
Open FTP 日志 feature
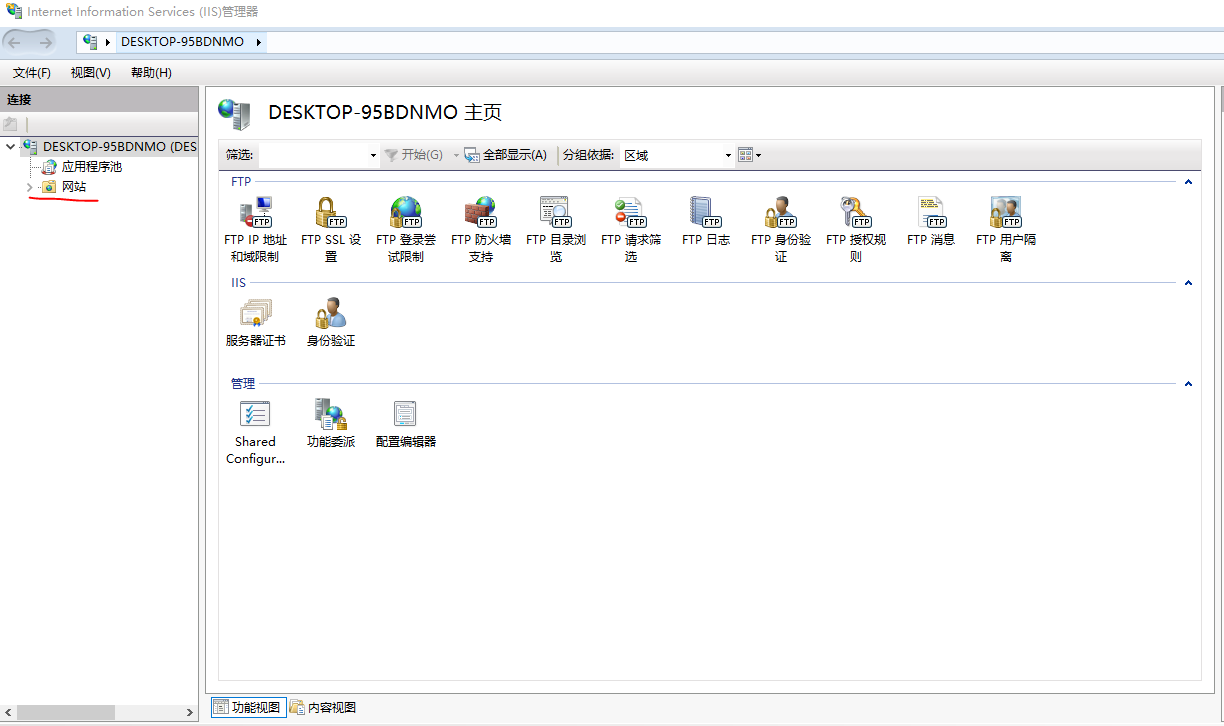pos(706,221)
